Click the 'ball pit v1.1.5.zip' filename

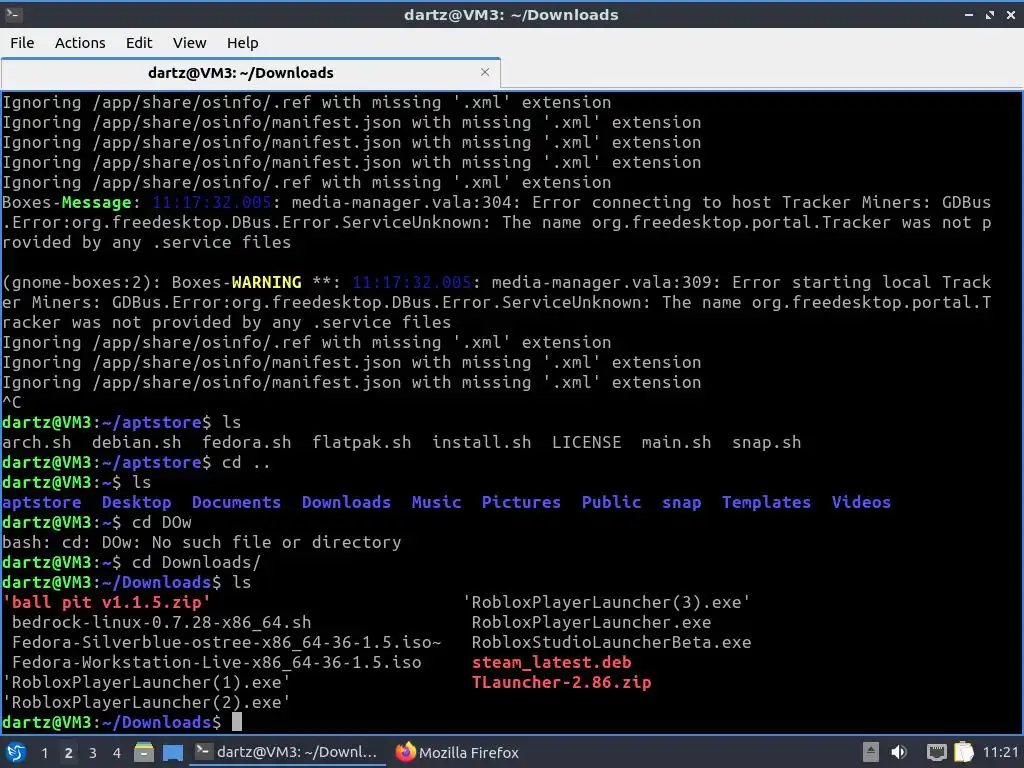click(x=106, y=601)
